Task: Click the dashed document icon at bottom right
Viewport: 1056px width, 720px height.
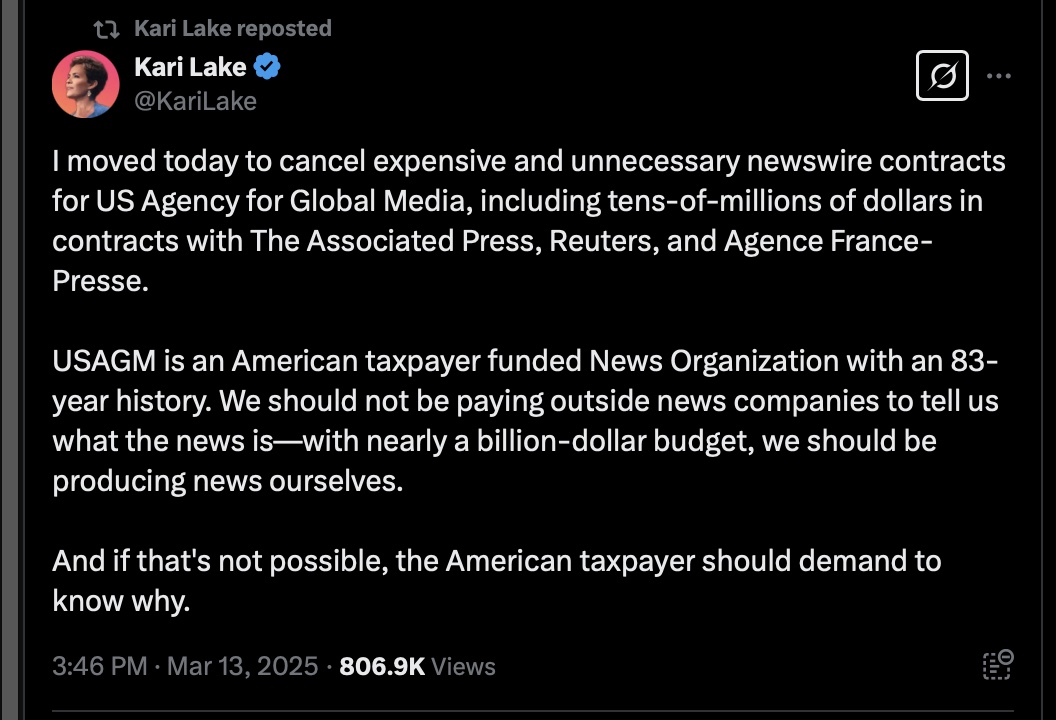Action: (x=998, y=665)
